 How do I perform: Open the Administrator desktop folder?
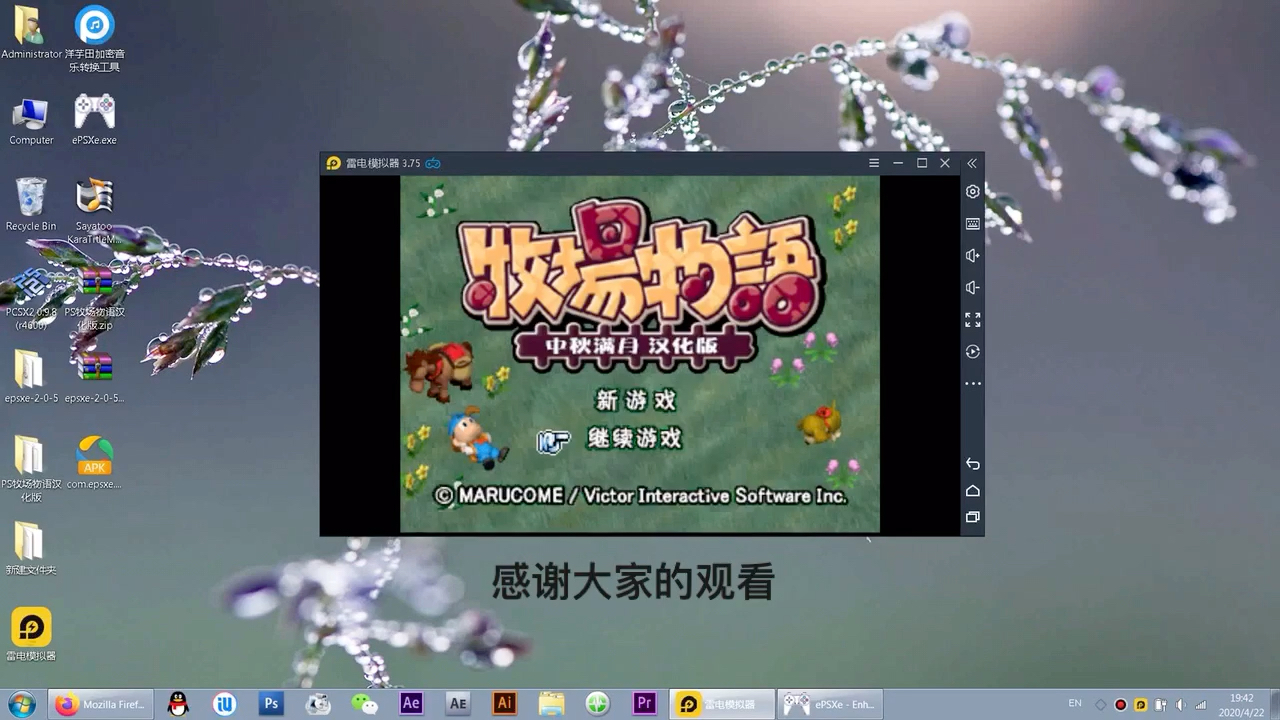[x=31, y=33]
